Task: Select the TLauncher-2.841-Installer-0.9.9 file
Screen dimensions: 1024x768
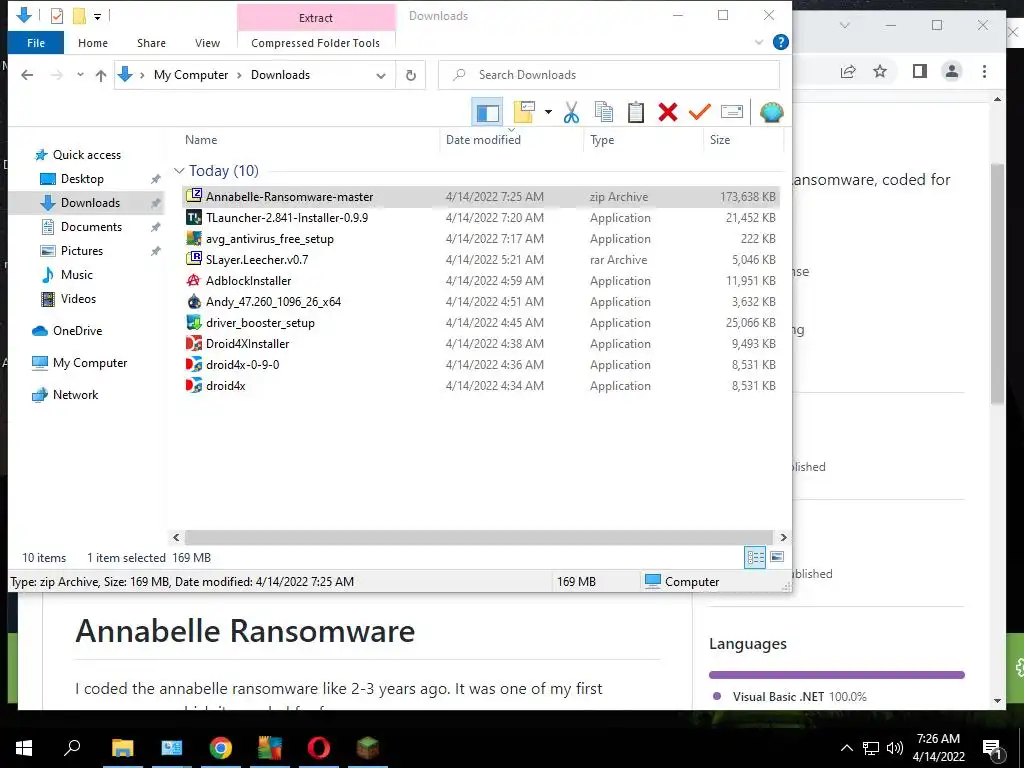Action: click(x=481, y=218)
